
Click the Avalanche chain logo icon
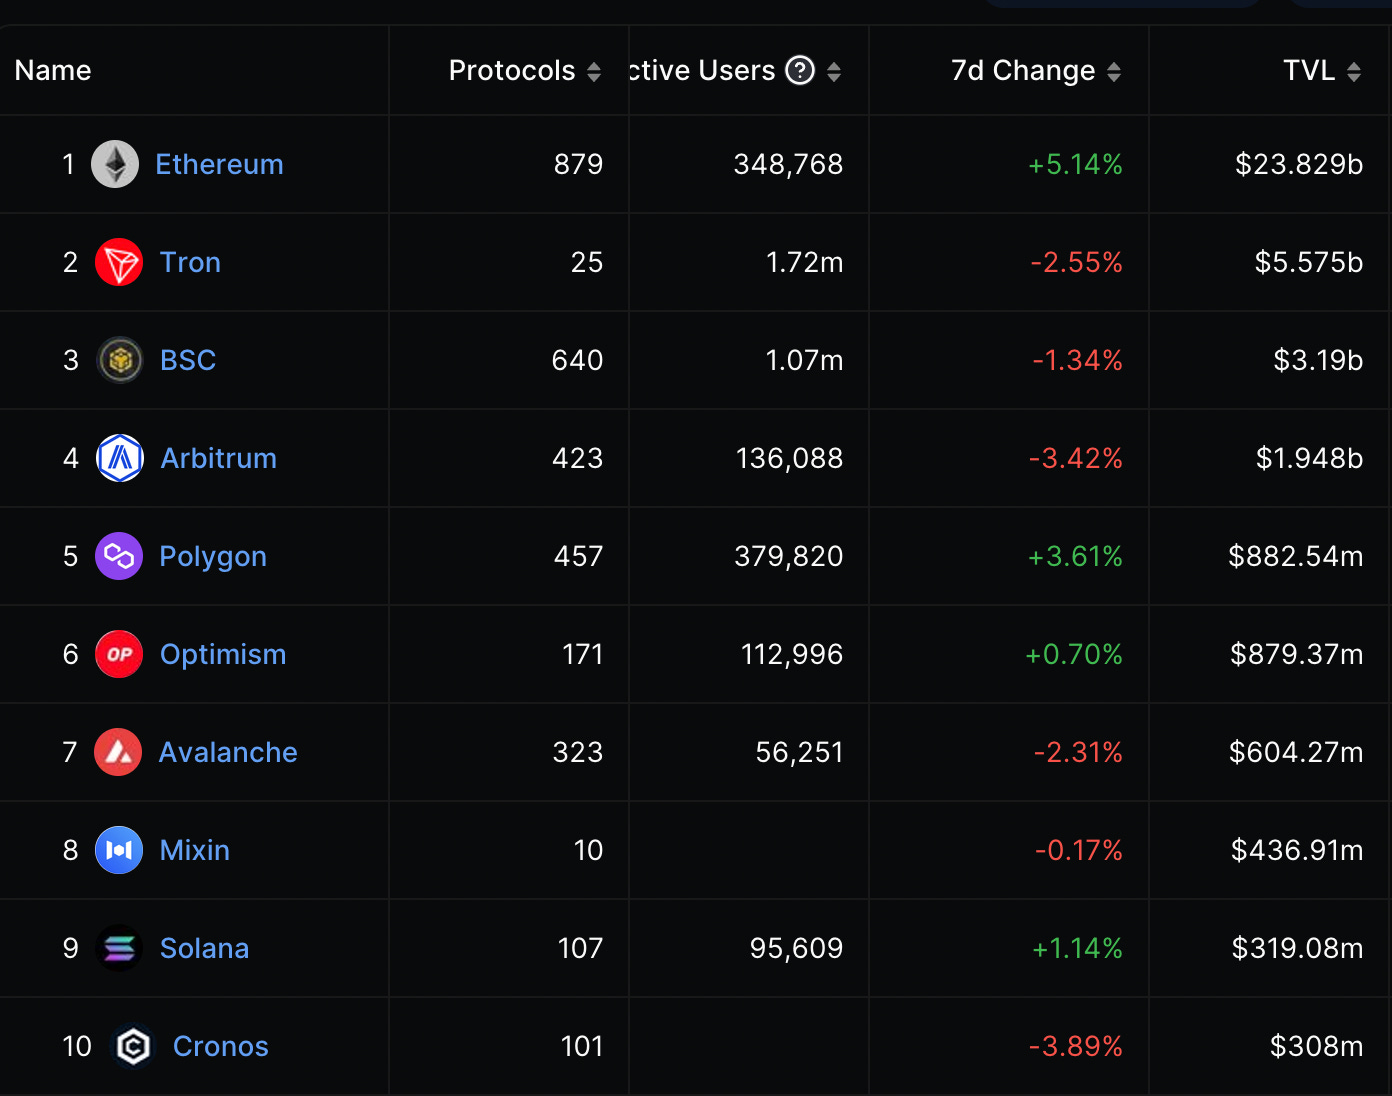[x=118, y=752]
